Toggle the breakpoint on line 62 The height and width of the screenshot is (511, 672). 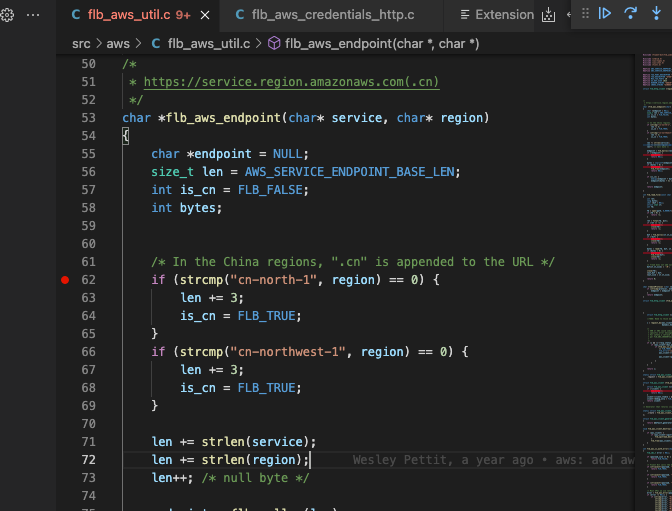pos(65,280)
